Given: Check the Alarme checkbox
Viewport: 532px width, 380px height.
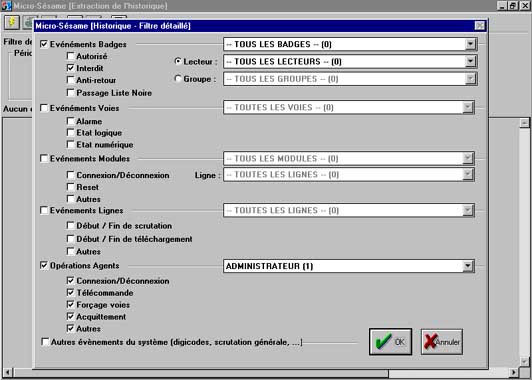Looking at the screenshot, I should click(71, 121).
